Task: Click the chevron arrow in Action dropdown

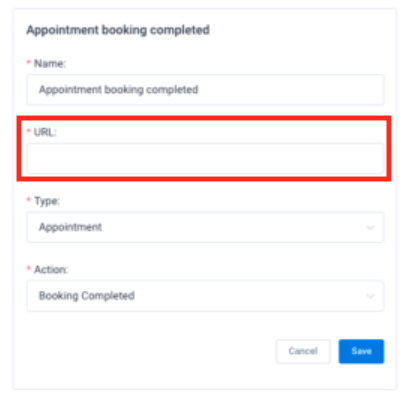Action: click(x=370, y=296)
